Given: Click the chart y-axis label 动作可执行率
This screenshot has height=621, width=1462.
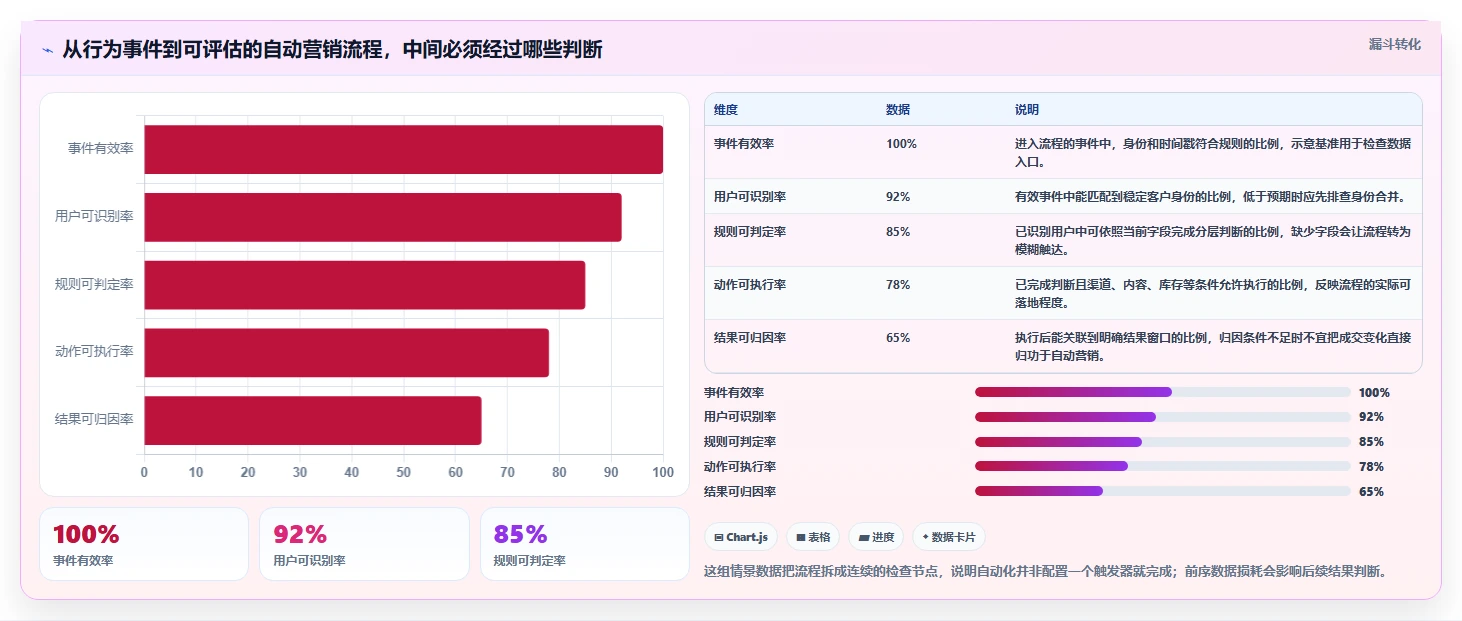Looking at the screenshot, I should [94, 351].
